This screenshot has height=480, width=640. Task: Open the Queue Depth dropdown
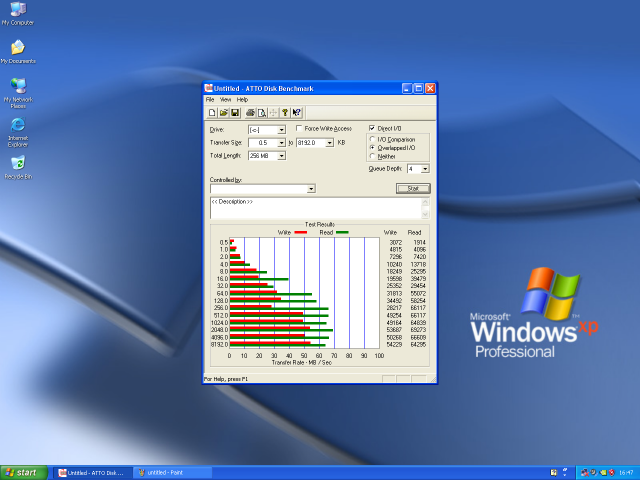click(x=425, y=169)
